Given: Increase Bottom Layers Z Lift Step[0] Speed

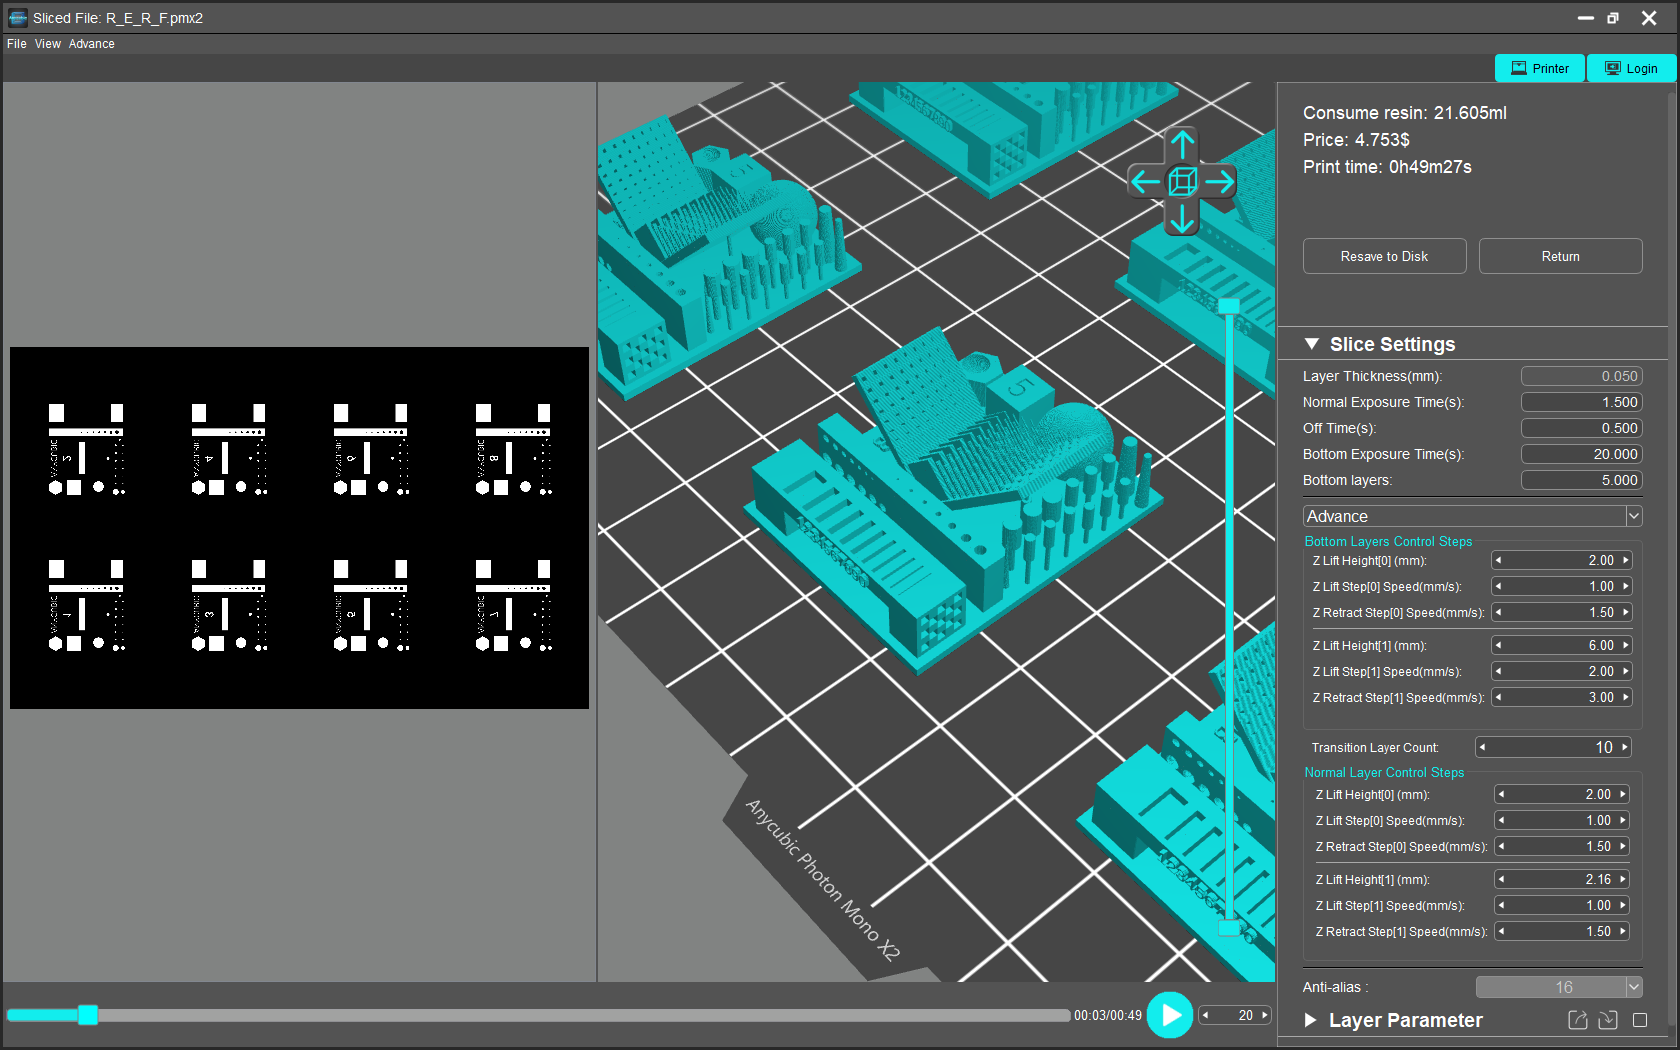Looking at the screenshot, I should point(1626,586).
